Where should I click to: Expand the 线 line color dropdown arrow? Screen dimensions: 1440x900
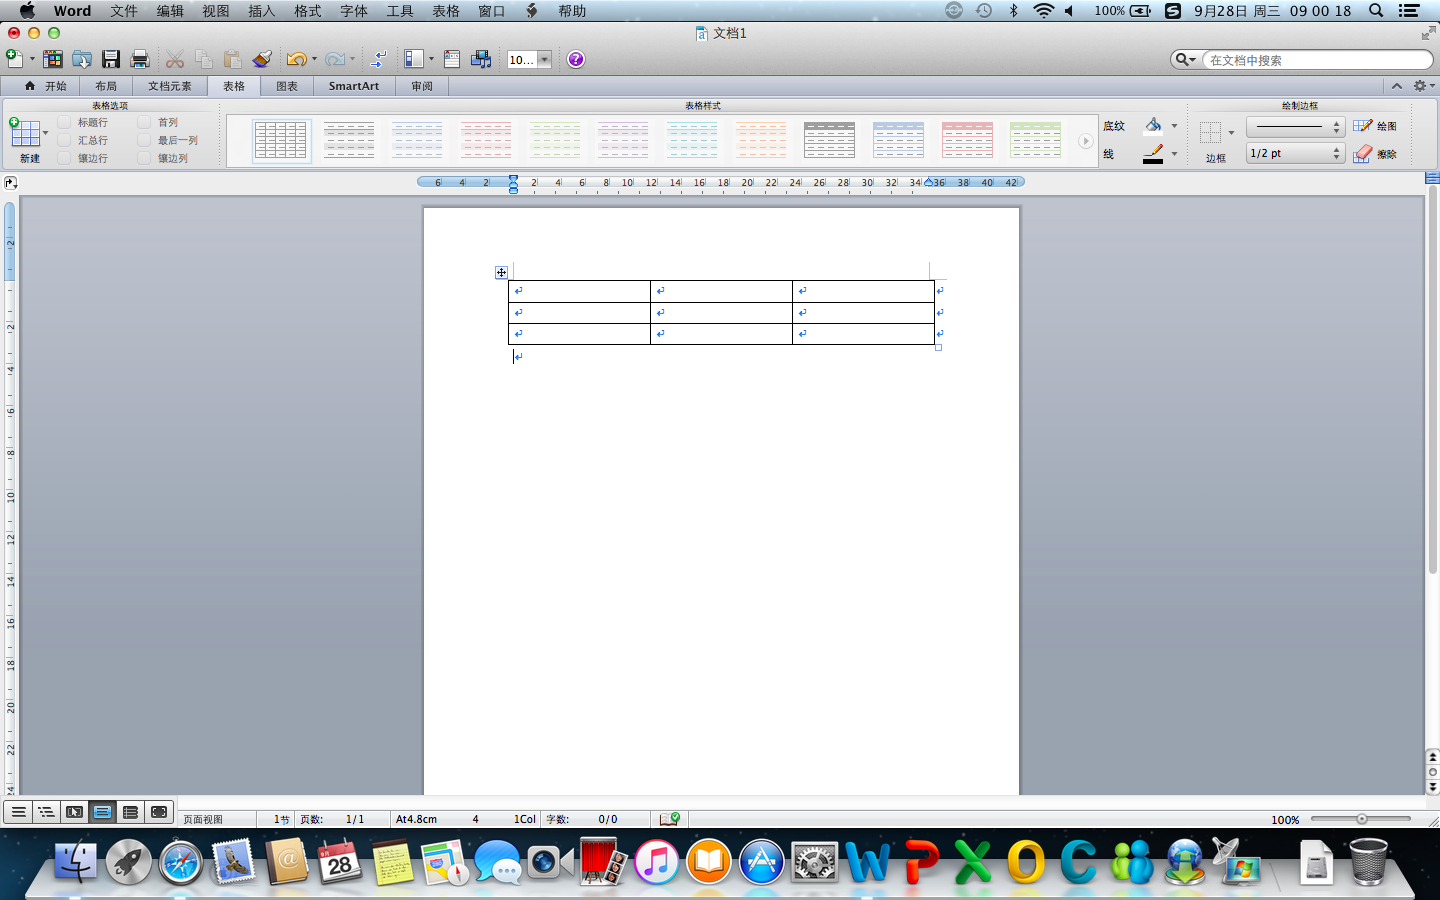(1174, 154)
